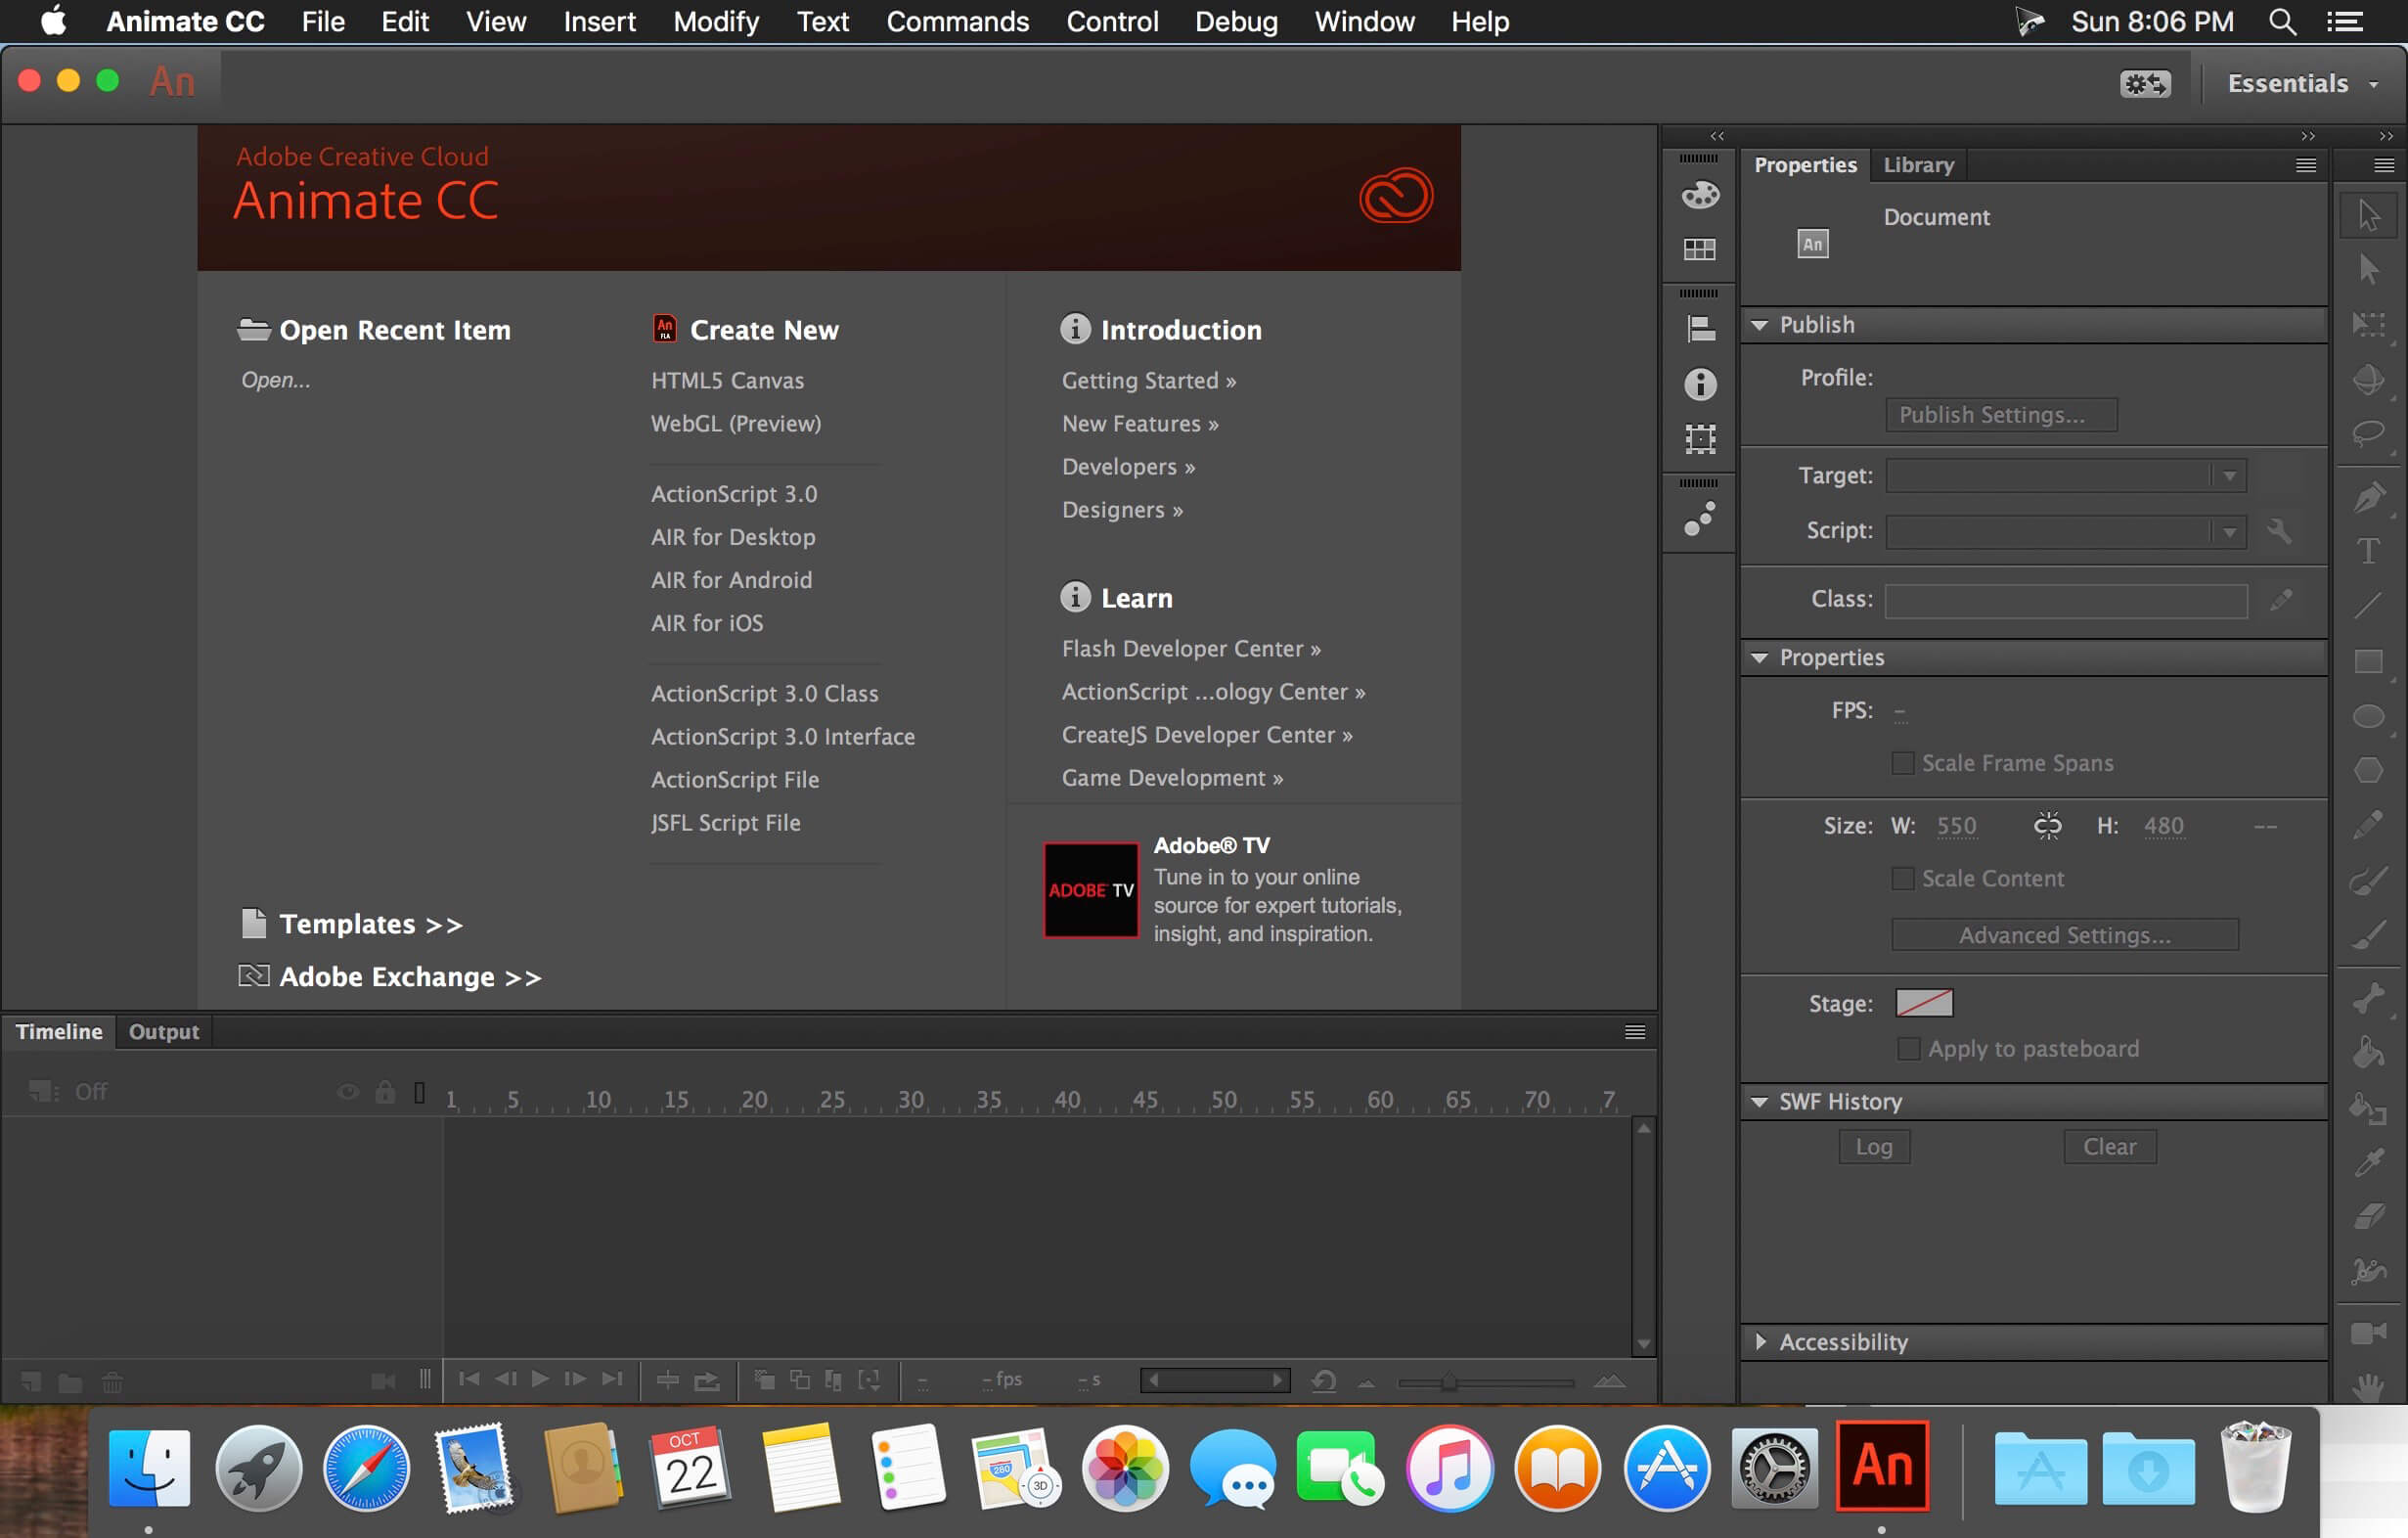Click the Sync Settings icon

2145,83
